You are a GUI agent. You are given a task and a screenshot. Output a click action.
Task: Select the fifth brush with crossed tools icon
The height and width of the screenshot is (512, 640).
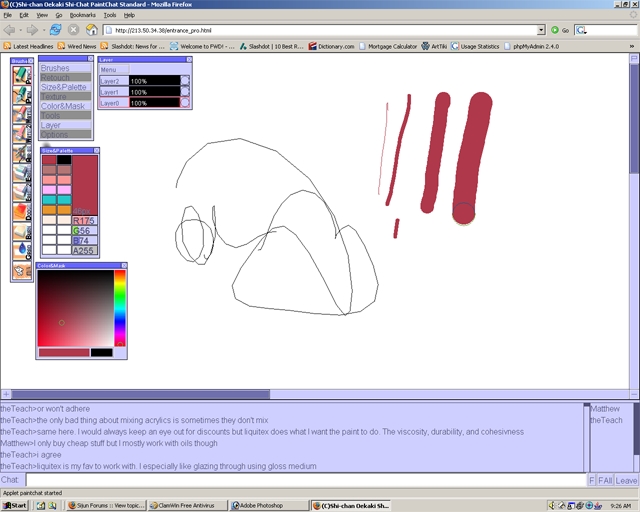pos(22,154)
